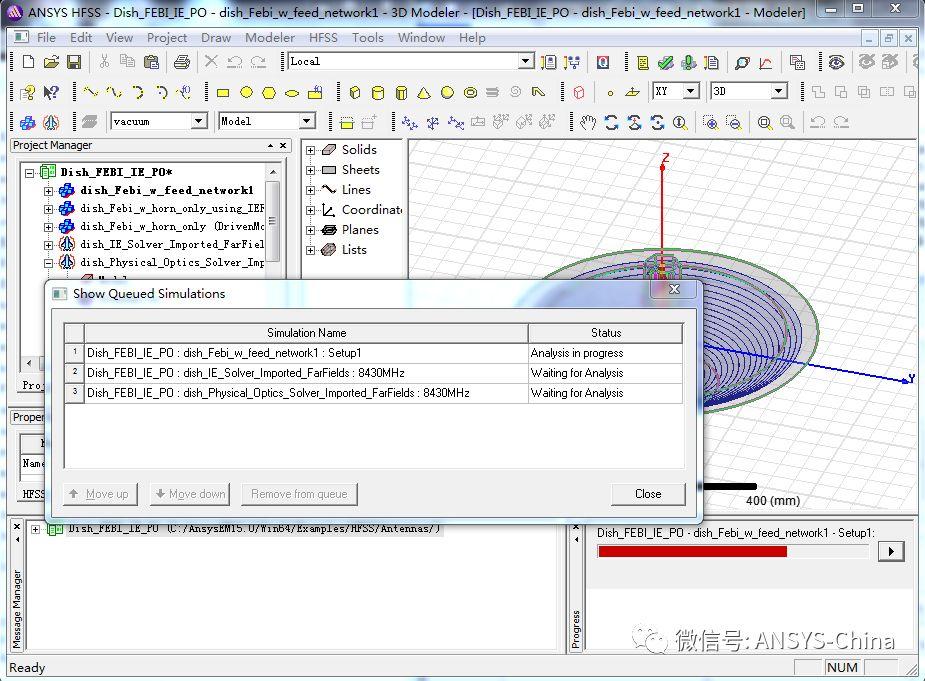Open the 3D movement mode dropdown
Viewport: 925px width, 681px height.
[779, 91]
